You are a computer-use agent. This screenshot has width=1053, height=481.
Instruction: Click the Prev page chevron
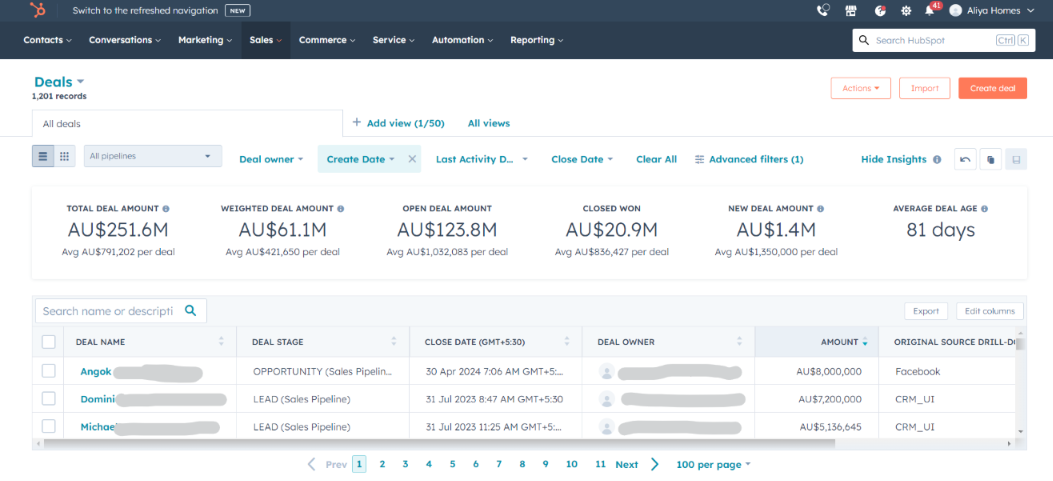[312, 464]
